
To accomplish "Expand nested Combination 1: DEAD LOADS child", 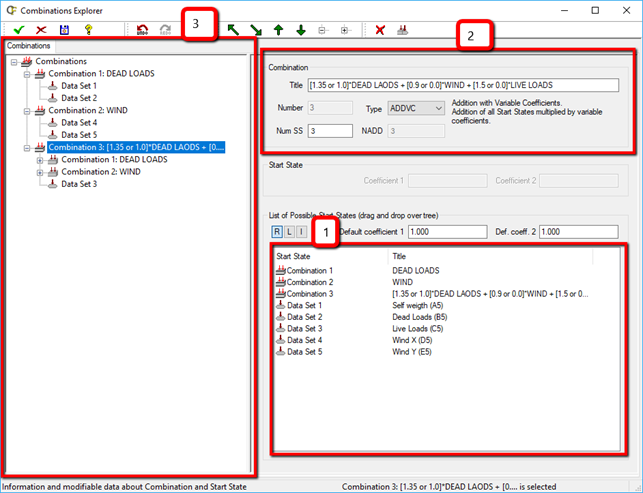I will tap(40, 161).
